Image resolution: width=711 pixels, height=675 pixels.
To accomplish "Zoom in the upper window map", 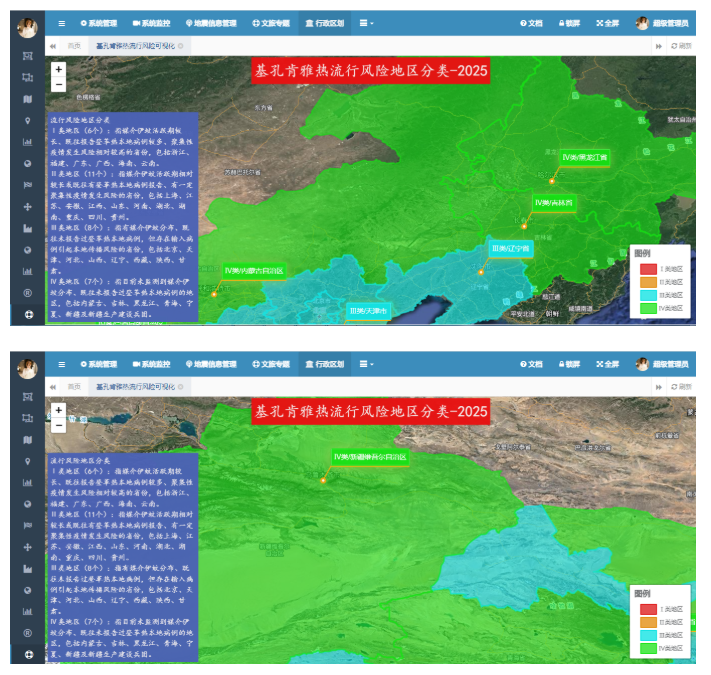I will (x=58, y=69).
